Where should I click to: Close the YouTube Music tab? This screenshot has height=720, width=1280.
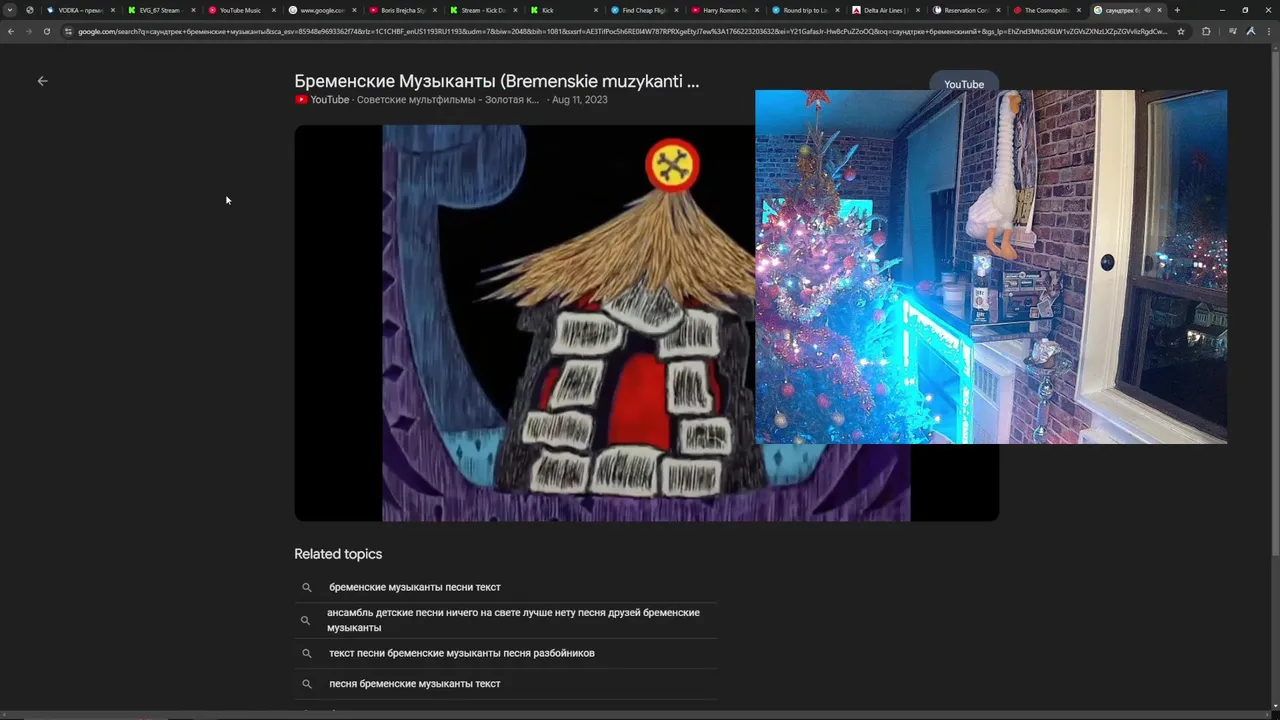pyautogui.click(x=273, y=10)
